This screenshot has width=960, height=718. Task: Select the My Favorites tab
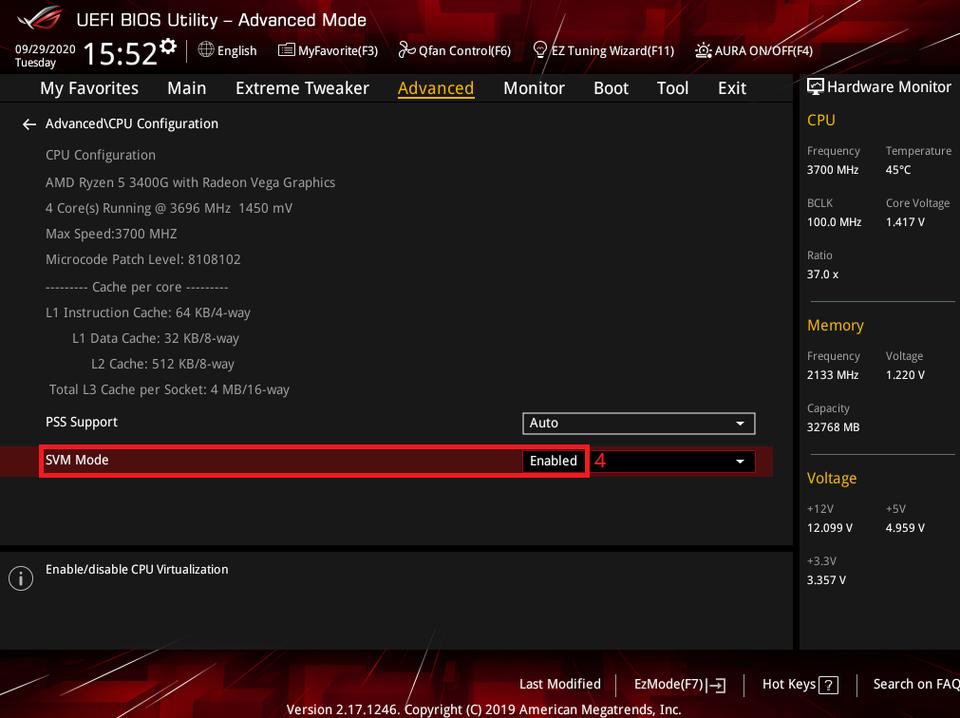click(x=89, y=88)
